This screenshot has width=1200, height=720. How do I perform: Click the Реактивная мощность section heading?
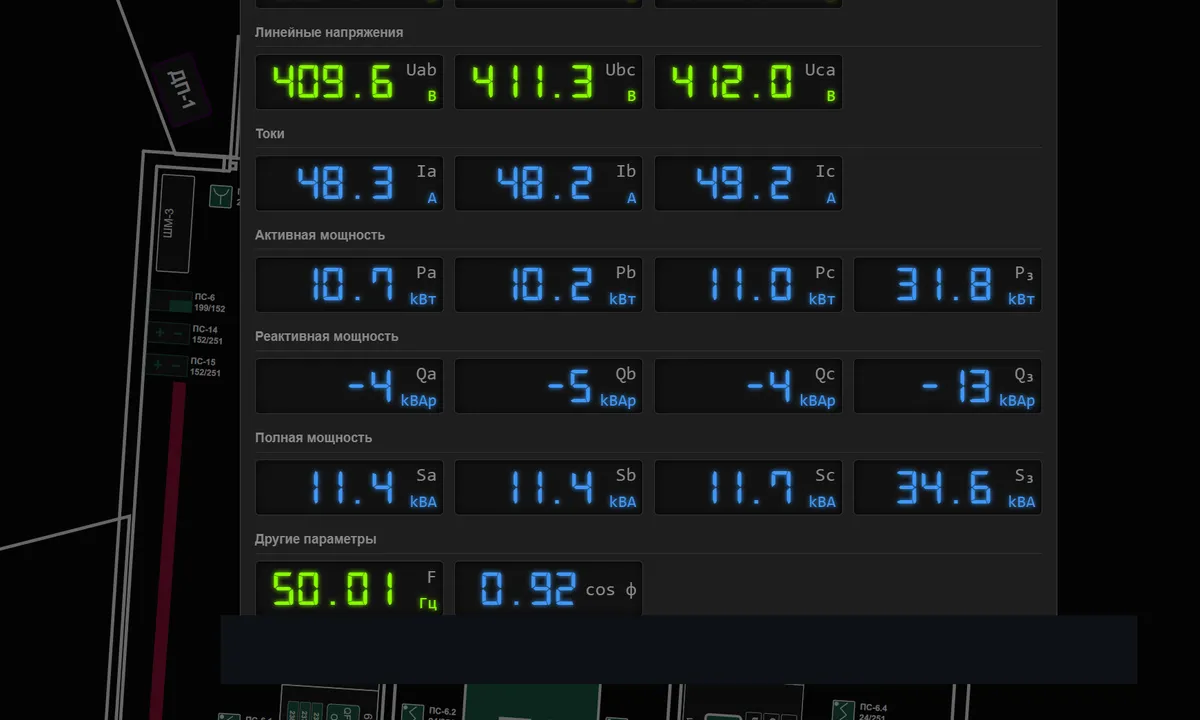326,336
